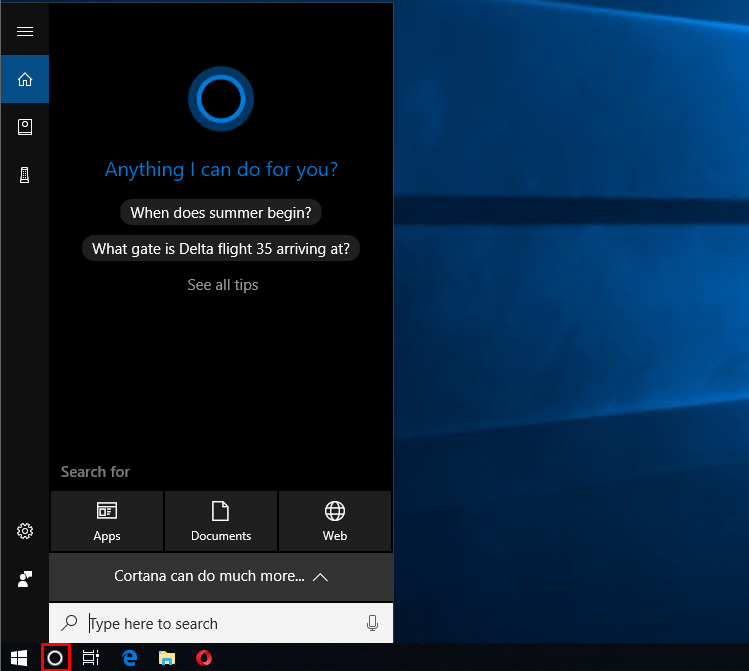Open the Cortana Notebook icon
The width and height of the screenshot is (749, 671).
pos(25,127)
